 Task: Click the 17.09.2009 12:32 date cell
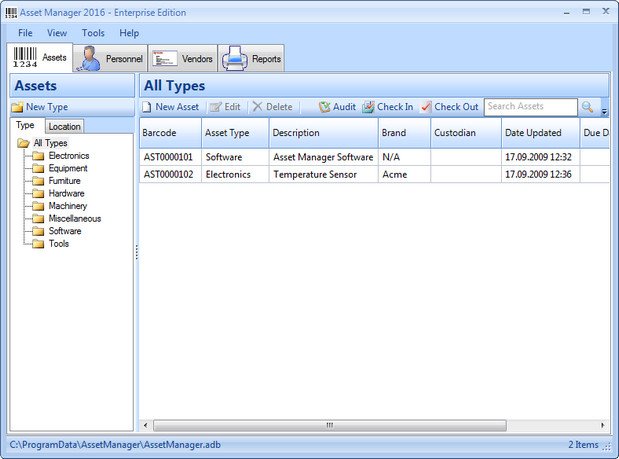pos(540,157)
